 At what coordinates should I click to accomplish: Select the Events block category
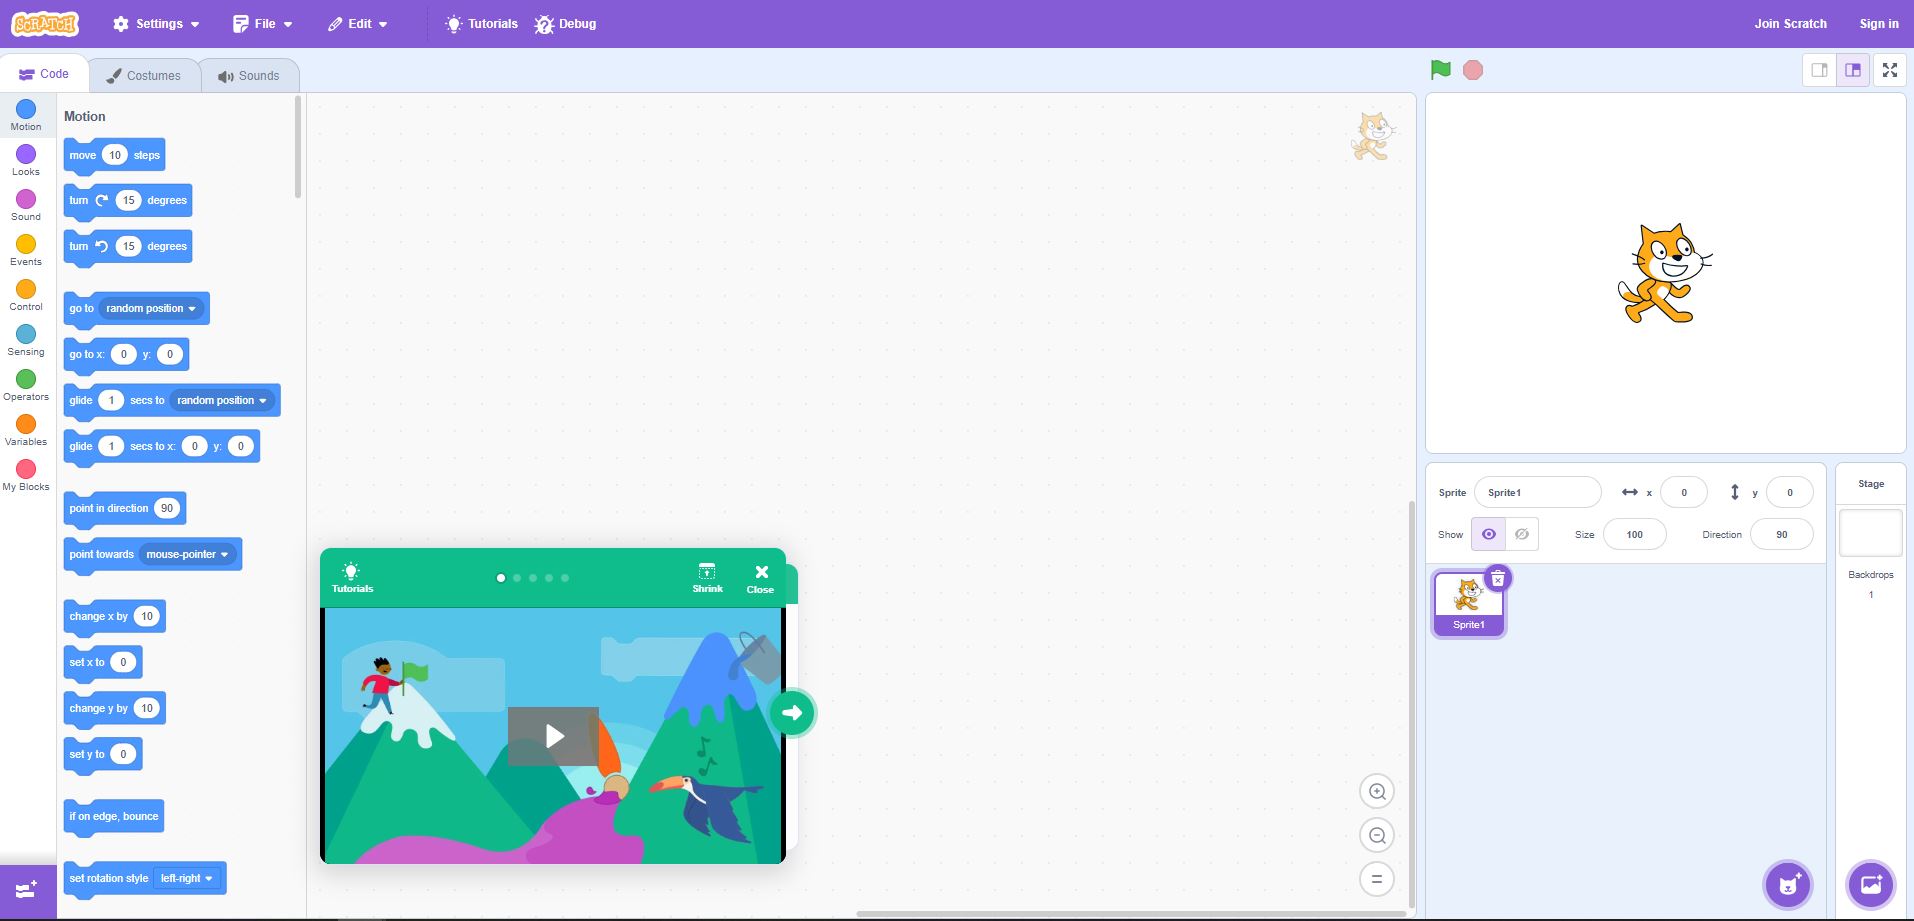point(25,247)
